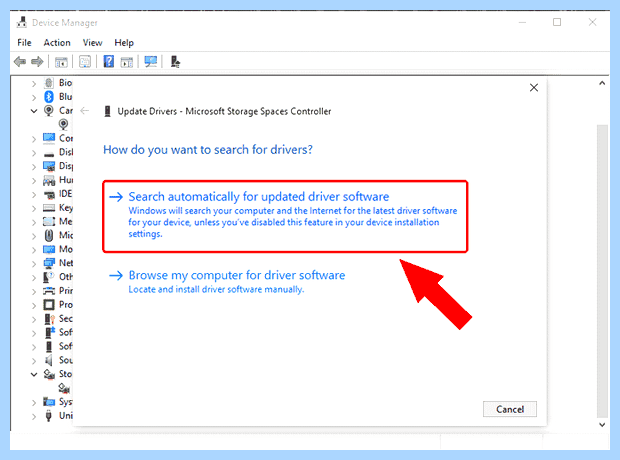Collapse the Cam tree node

(x=34, y=111)
